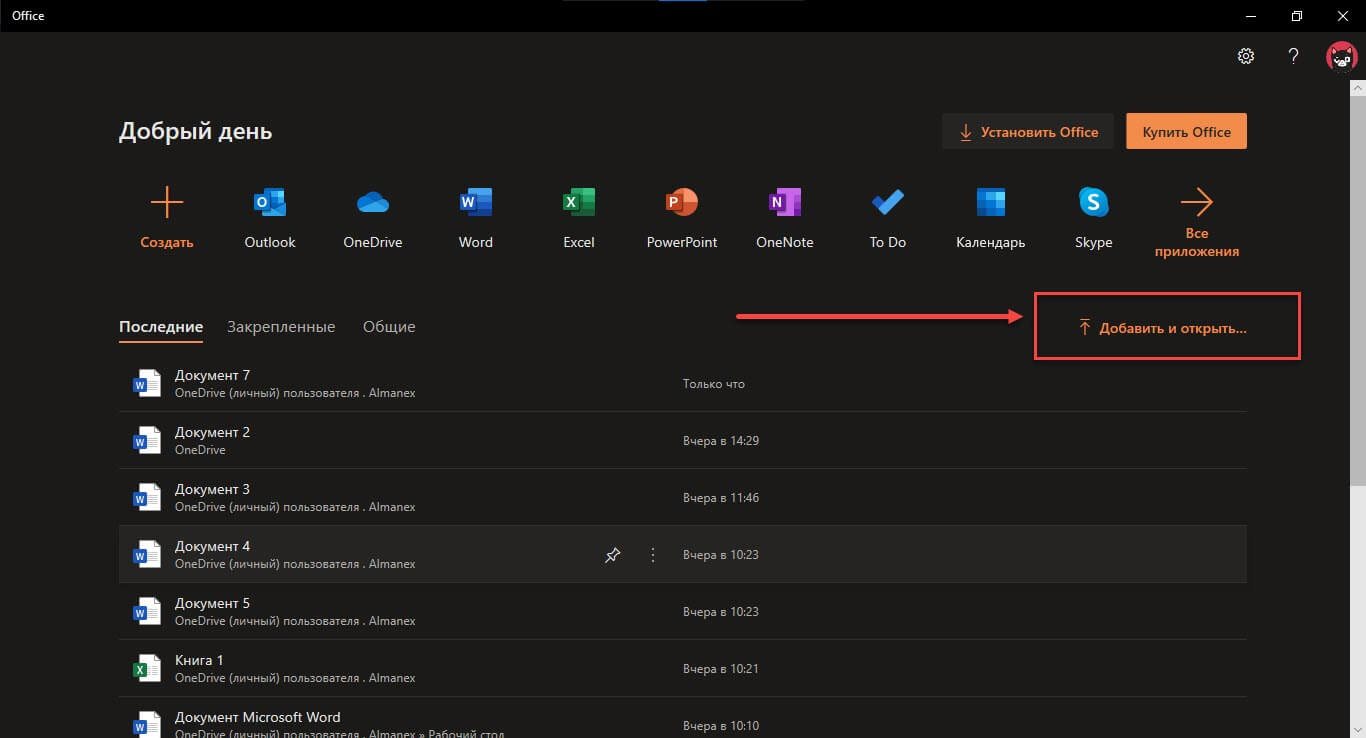The image size is (1366, 738).
Task: Launch the To Do app
Action: tap(888, 203)
